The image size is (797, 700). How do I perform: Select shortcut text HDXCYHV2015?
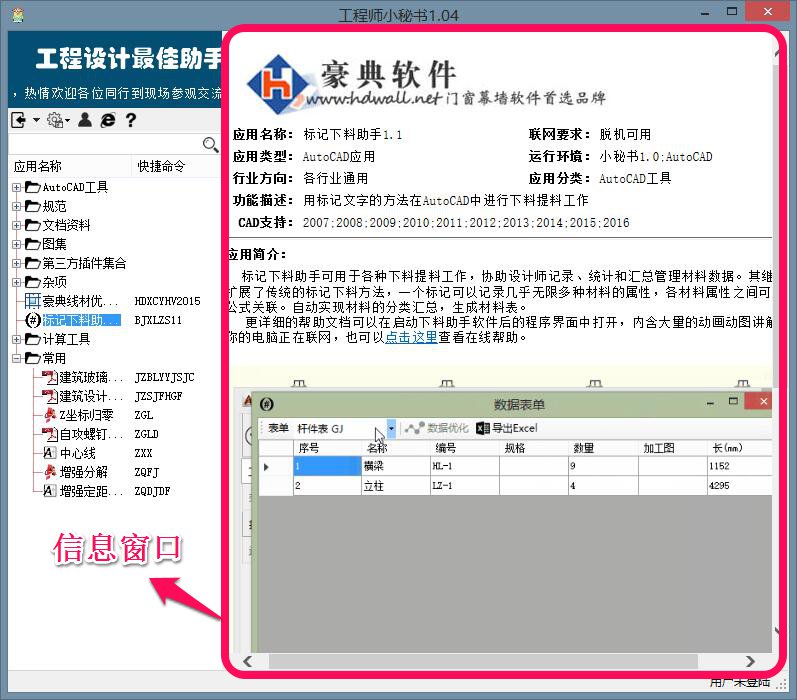167,301
